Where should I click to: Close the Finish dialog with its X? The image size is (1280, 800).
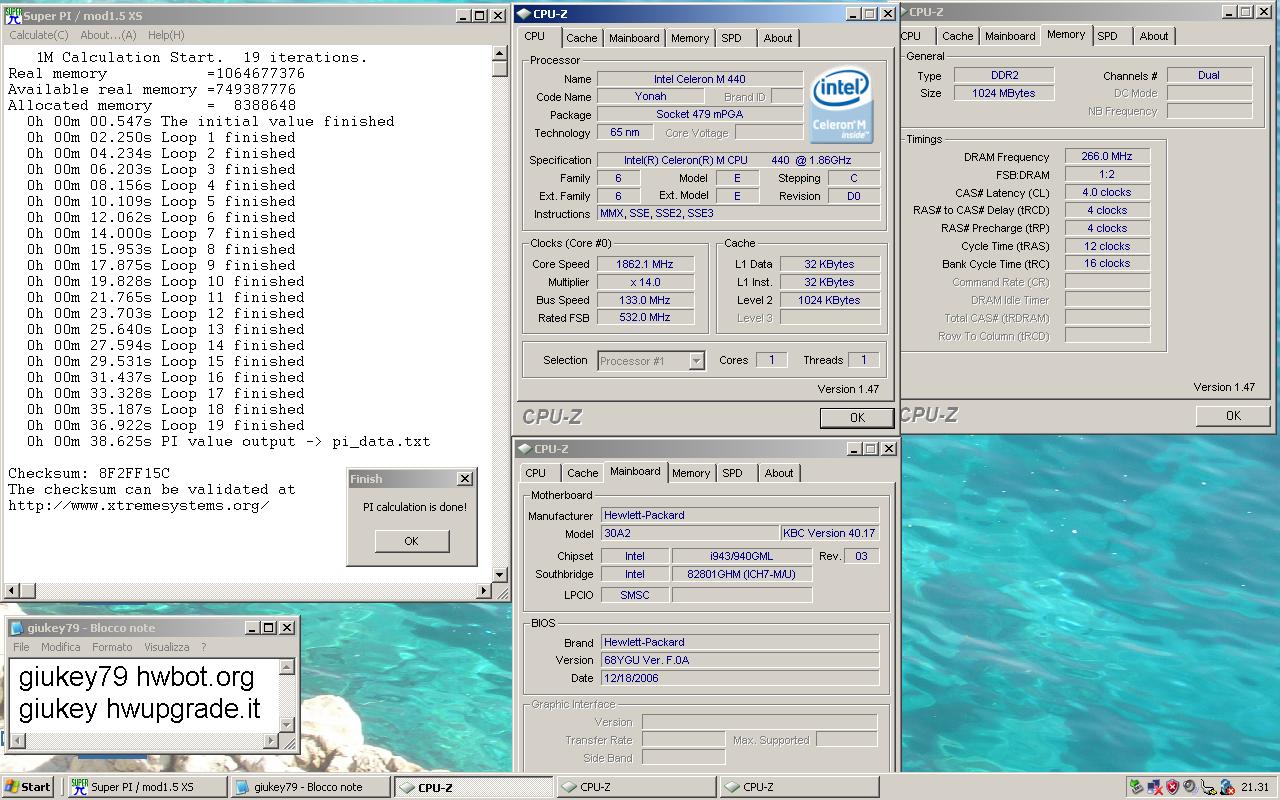464,479
